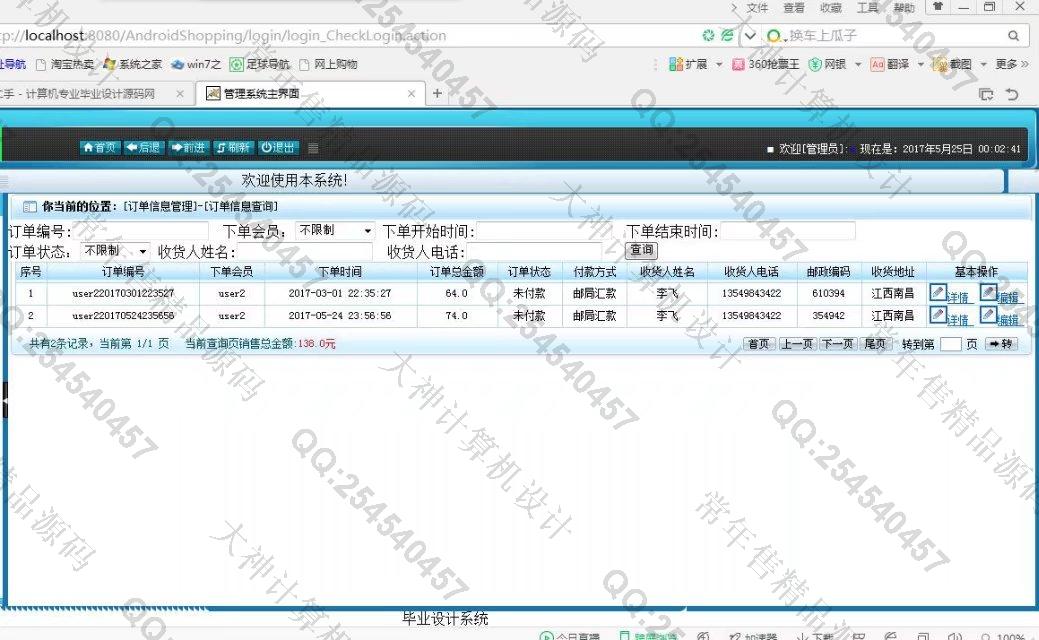Click the 后退 back toolbar button

144,148
